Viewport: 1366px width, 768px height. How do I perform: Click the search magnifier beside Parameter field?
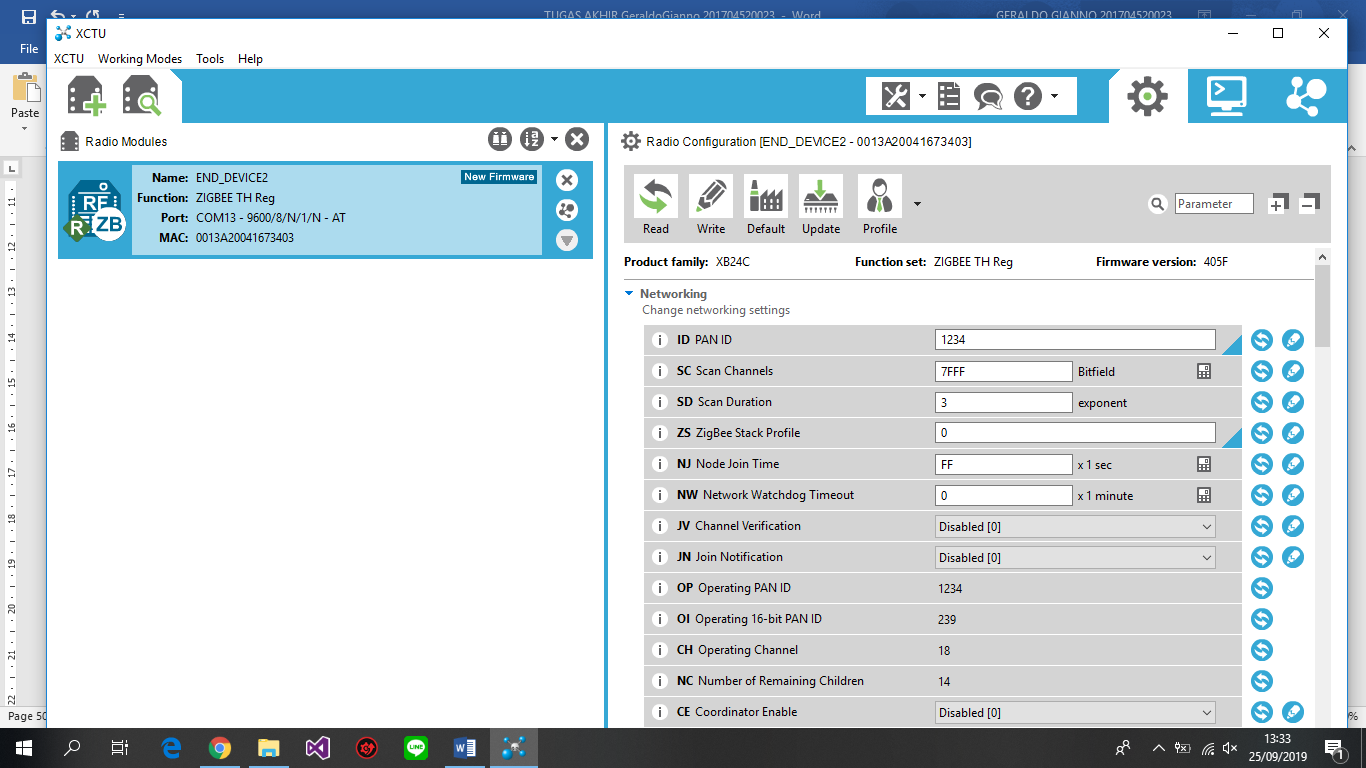coord(1158,204)
